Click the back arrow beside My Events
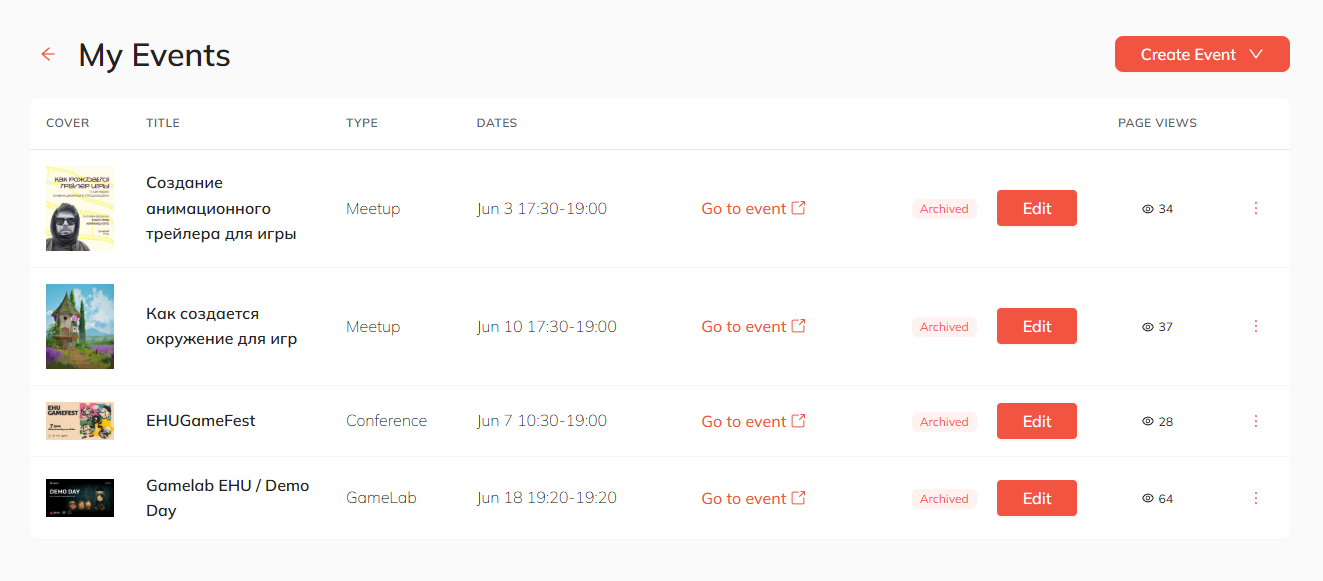1323x581 pixels. click(48, 54)
